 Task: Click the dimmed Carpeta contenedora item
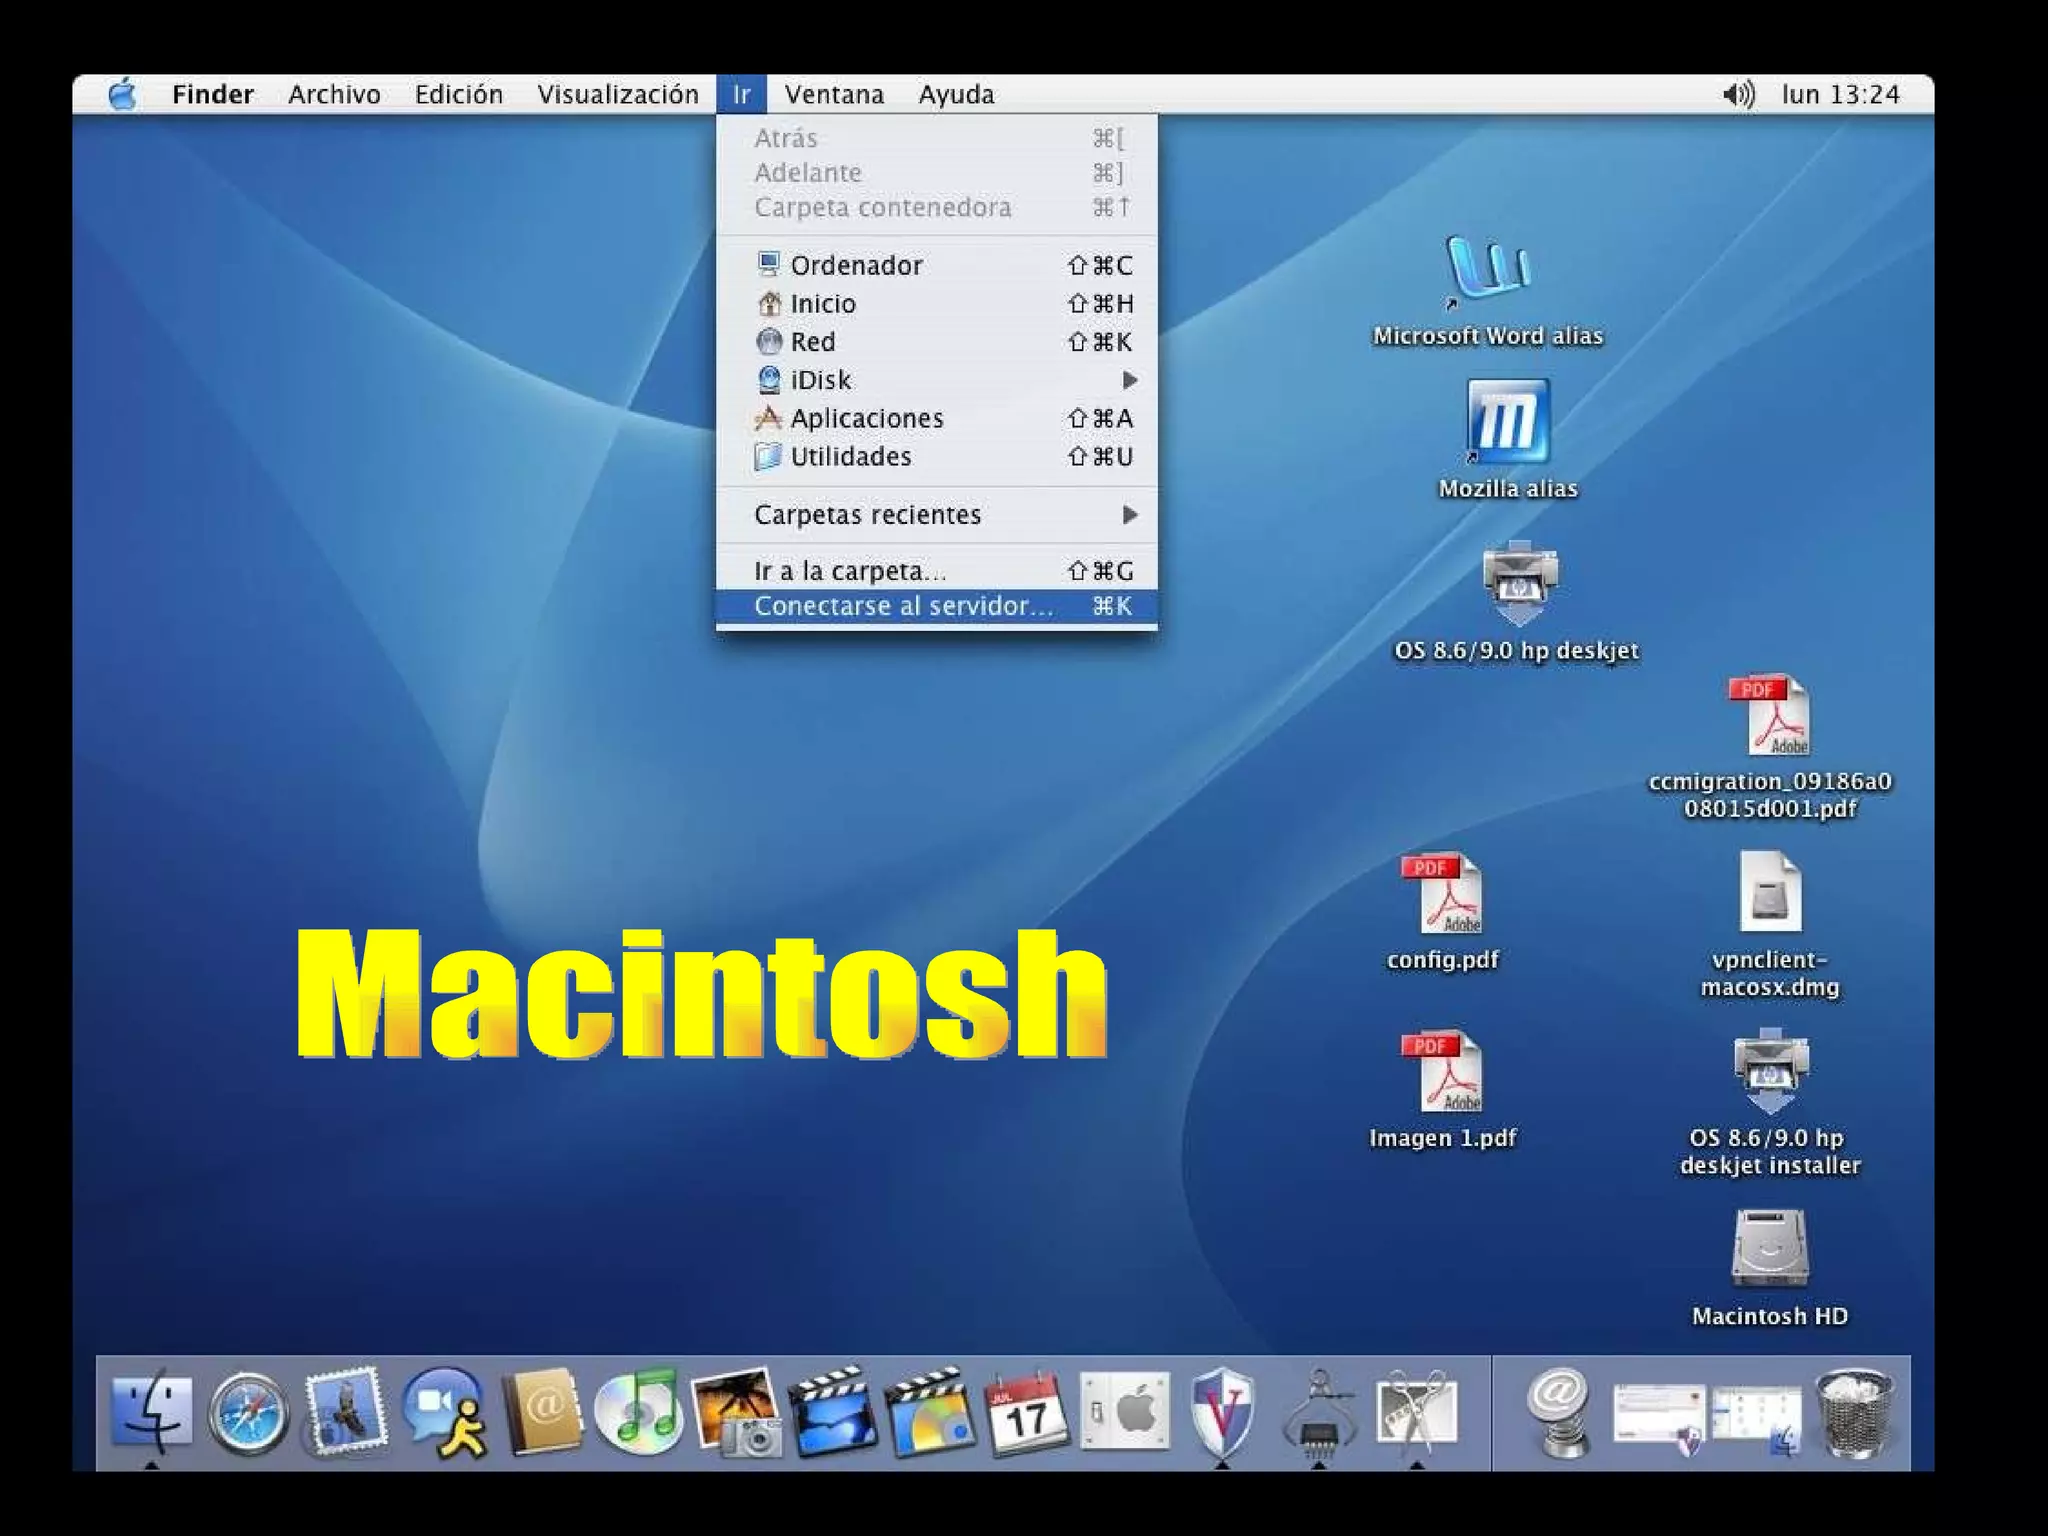pyautogui.click(x=937, y=207)
